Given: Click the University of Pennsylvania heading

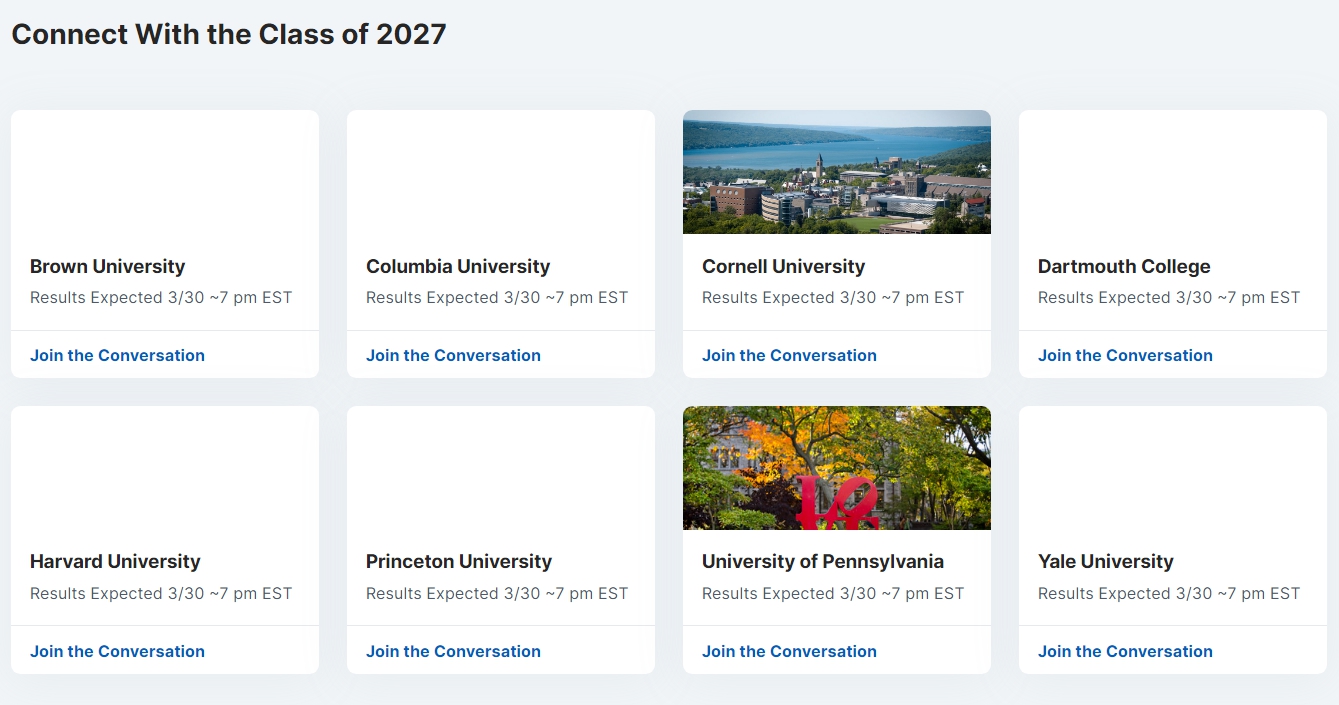Looking at the screenshot, I should (823, 561).
